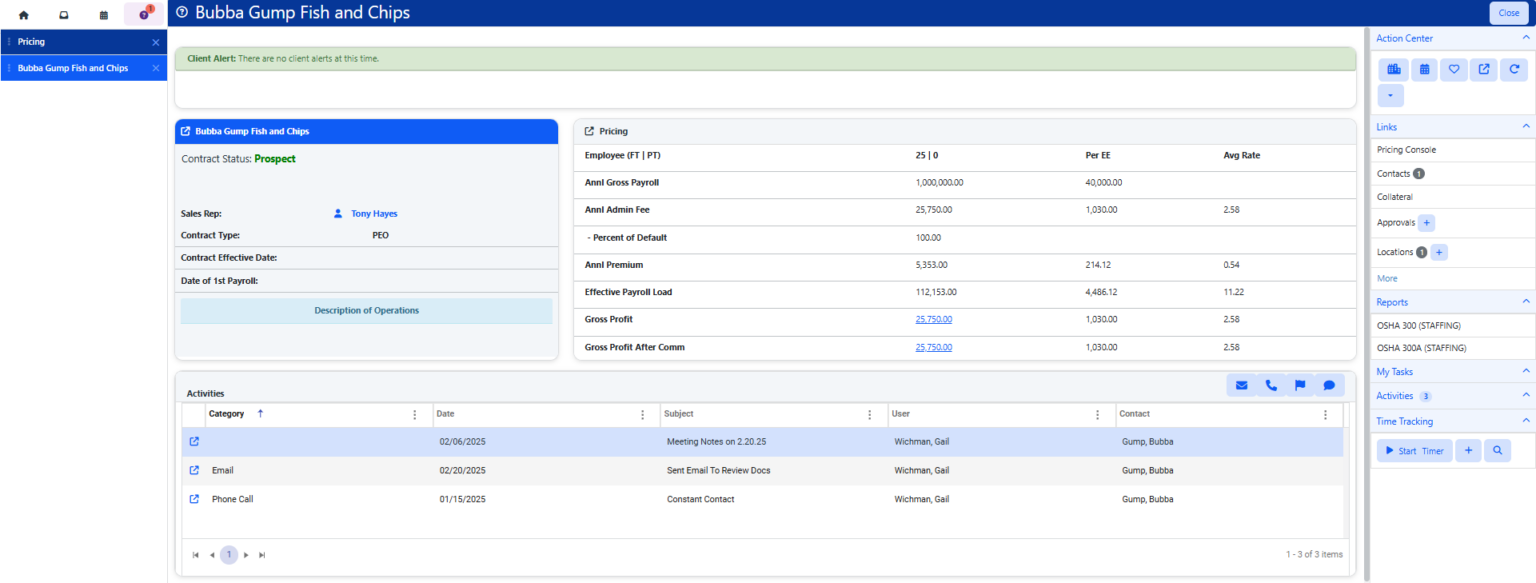The width and height of the screenshot is (1536, 583).
Task: Open the chat bubble icon in Activities toolbar
Action: click(x=1330, y=384)
